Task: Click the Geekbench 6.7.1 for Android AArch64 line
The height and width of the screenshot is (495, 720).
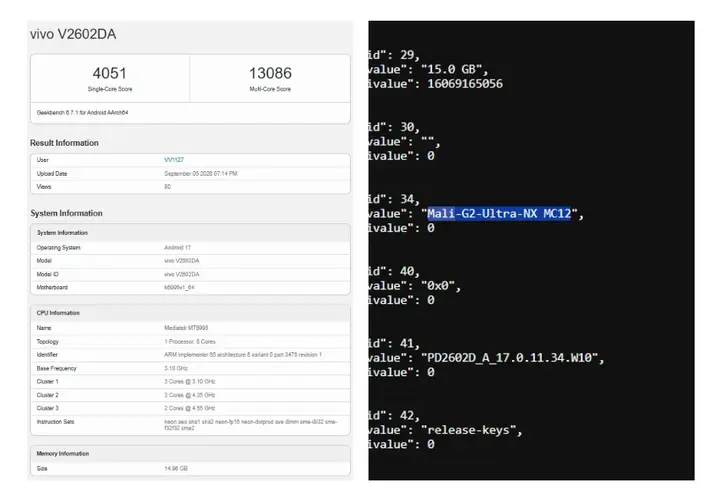Action: 82,112
